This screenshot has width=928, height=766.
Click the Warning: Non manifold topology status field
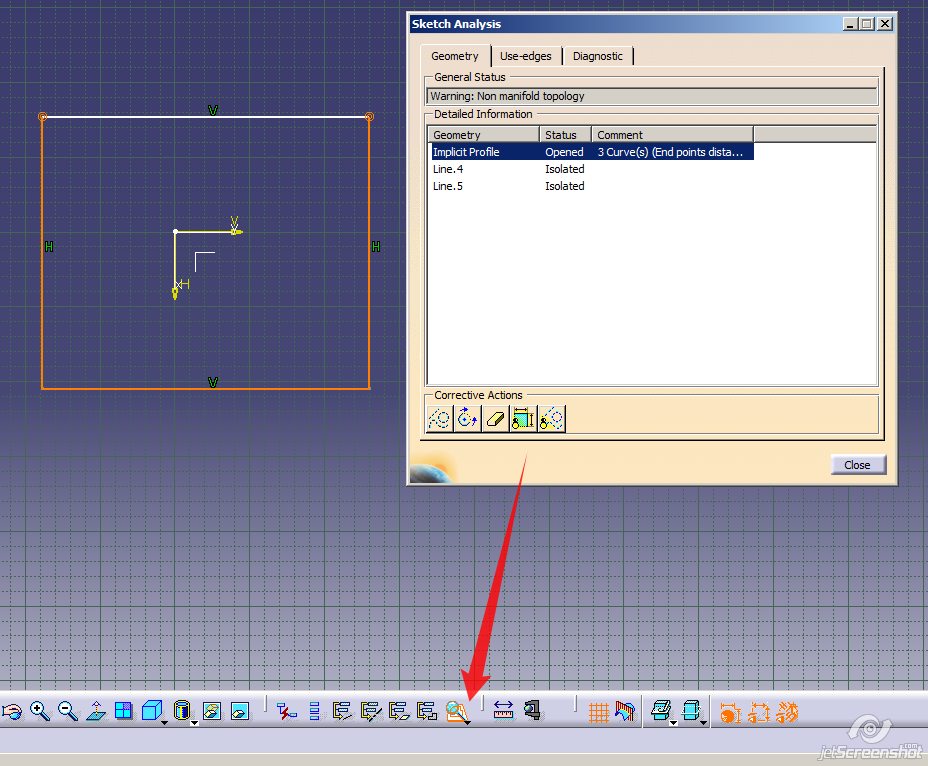652,96
